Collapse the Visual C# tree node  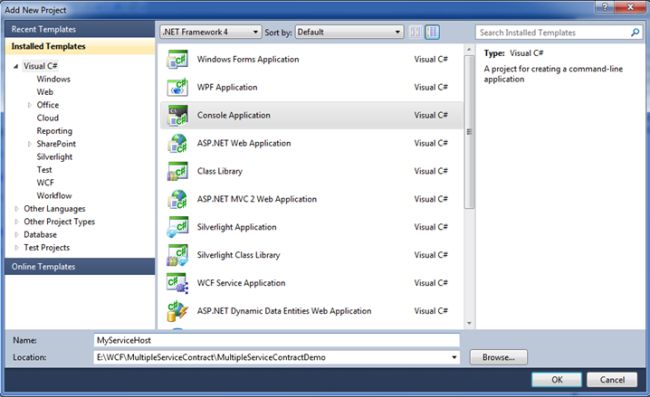tap(16, 66)
